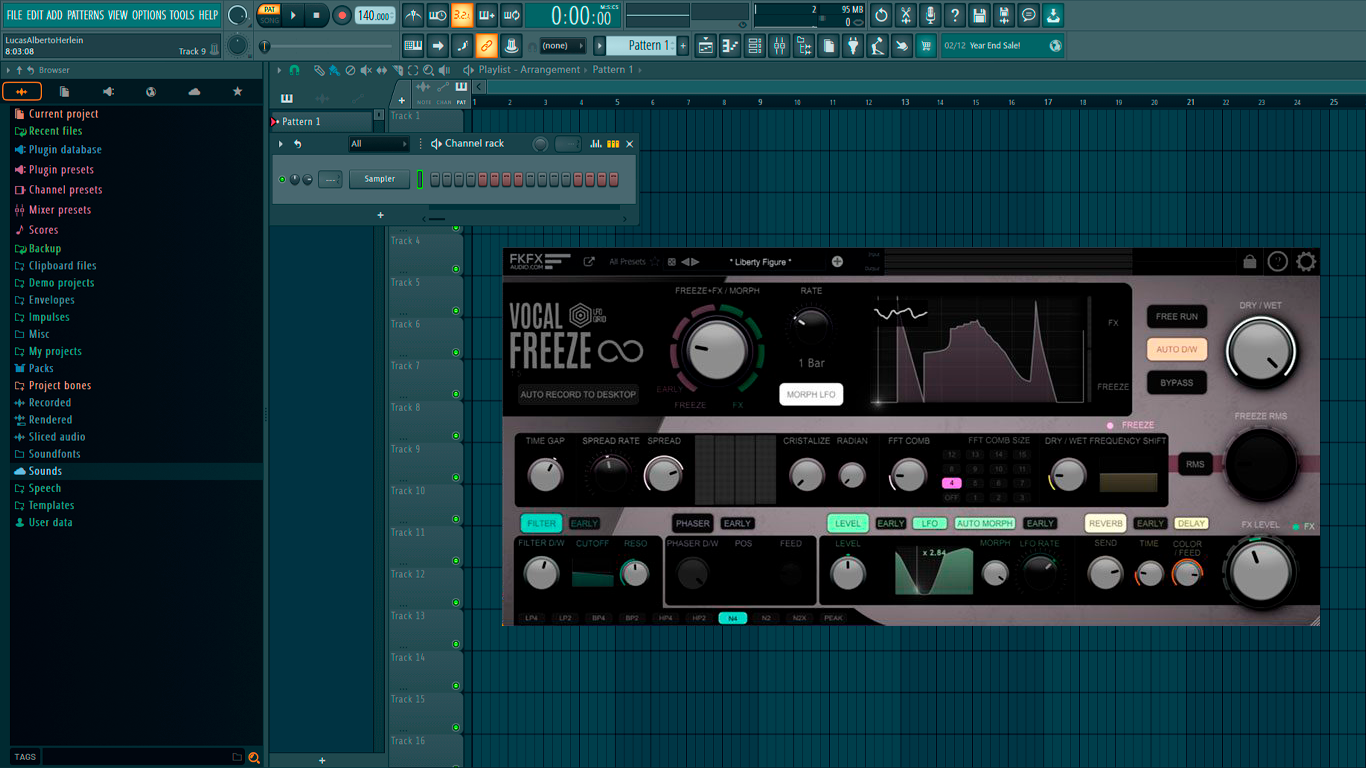Click the browser search magnifier icon

tap(254, 757)
